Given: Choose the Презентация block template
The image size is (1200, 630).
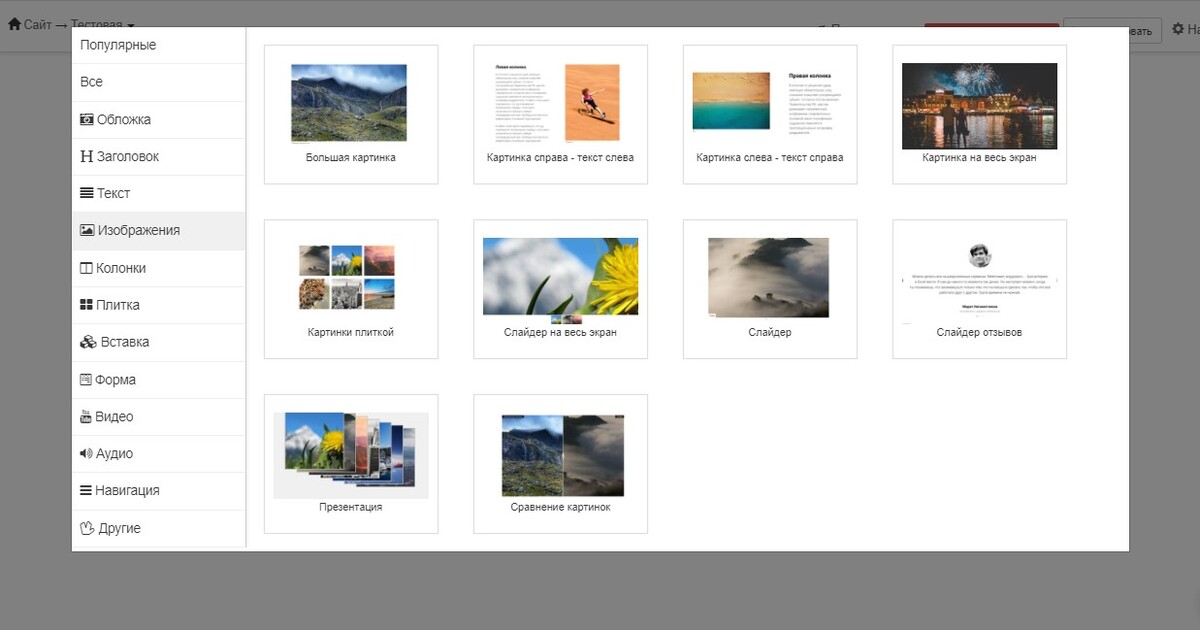Looking at the screenshot, I should click(x=350, y=463).
